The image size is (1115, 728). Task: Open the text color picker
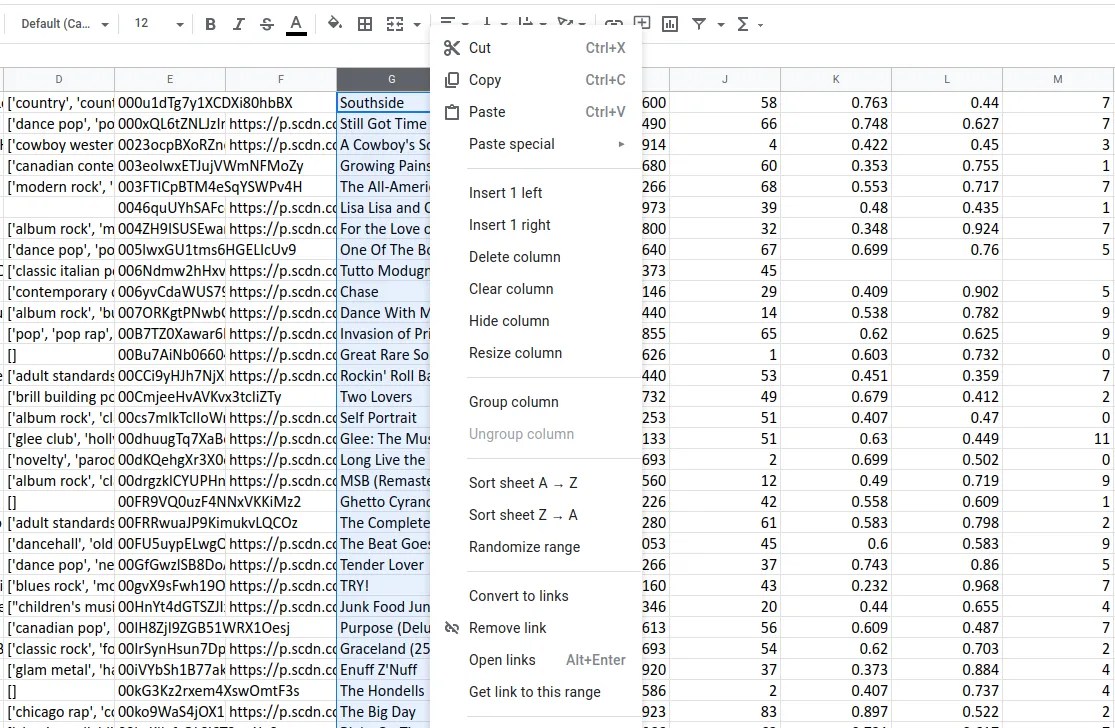pyautogui.click(x=296, y=24)
